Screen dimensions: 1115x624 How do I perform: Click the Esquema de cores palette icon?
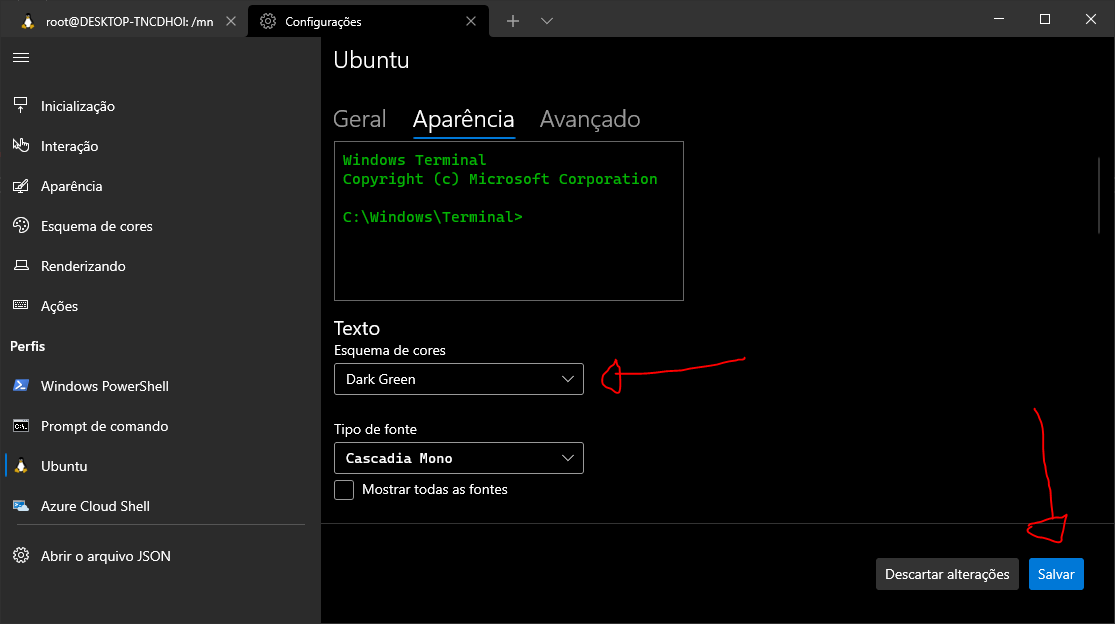21,226
